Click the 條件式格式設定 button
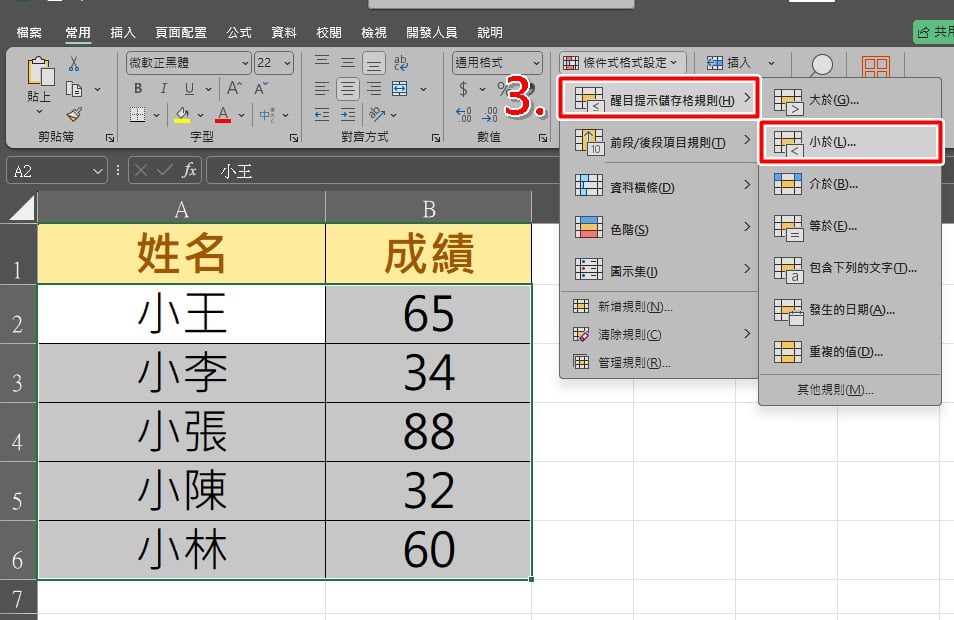The height and width of the screenshot is (620, 954). [622, 63]
